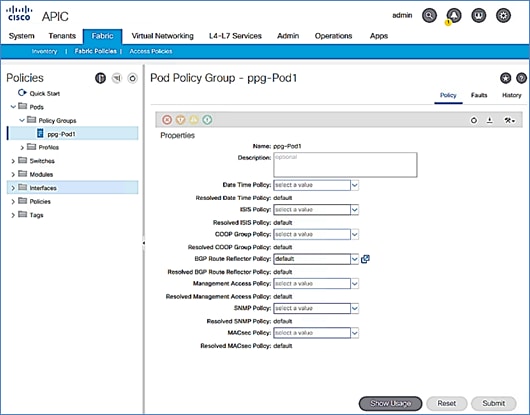Select ppg-Pod1 in the tree

[73, 133]
